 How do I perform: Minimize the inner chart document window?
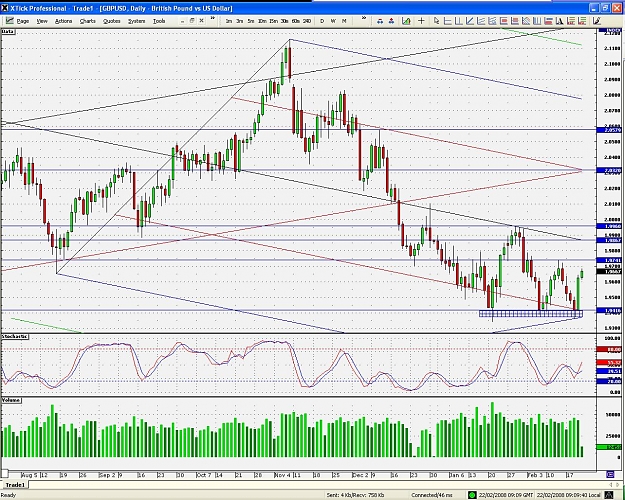coord(183,21)
